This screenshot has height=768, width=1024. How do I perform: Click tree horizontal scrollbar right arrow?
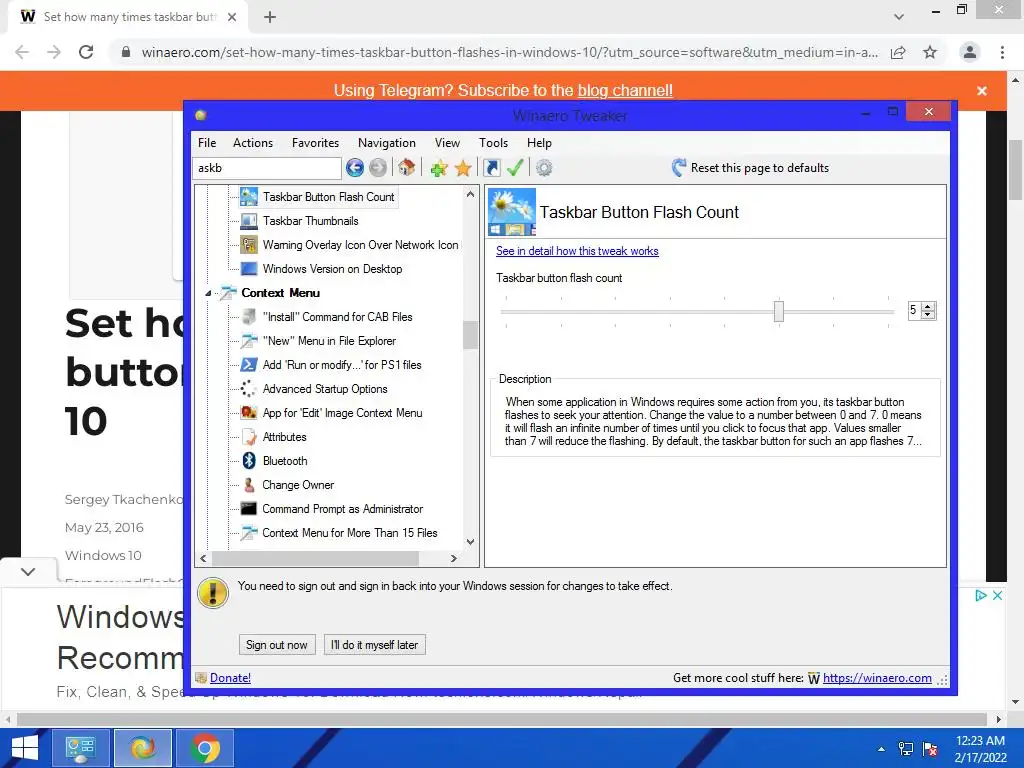point(454,558)
